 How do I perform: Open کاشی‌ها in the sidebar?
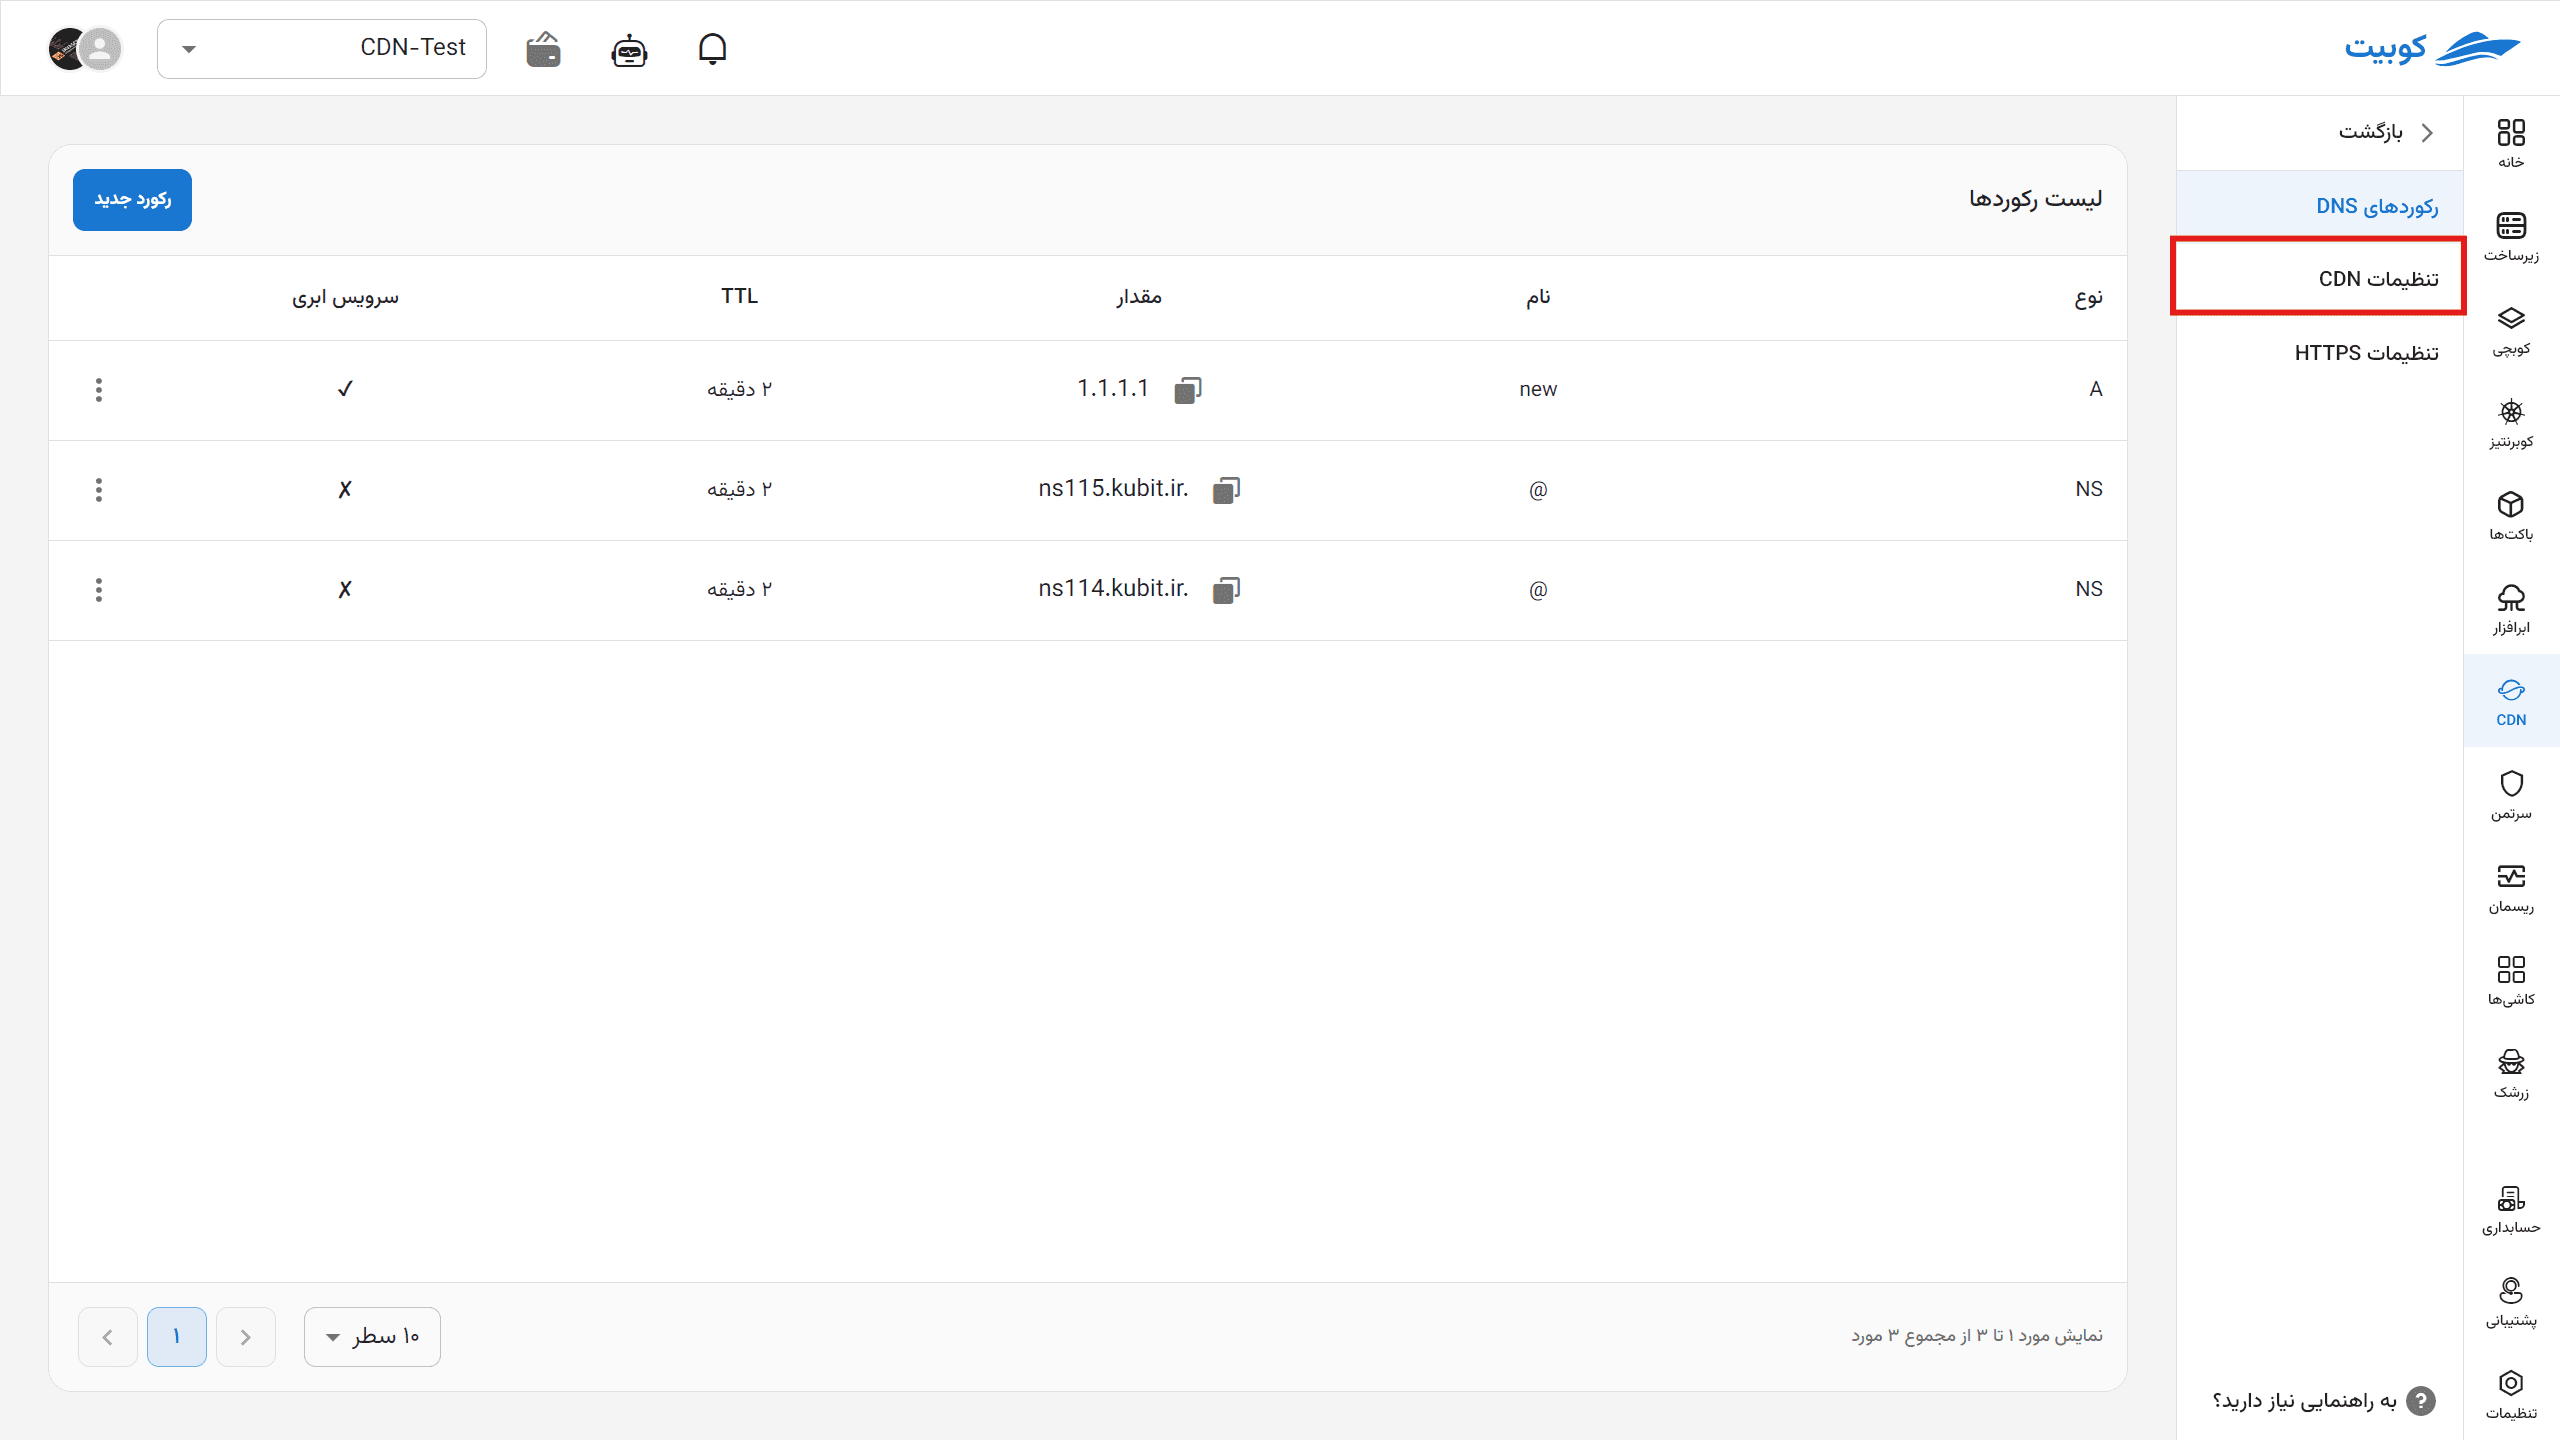click(x=2511, y=981)
